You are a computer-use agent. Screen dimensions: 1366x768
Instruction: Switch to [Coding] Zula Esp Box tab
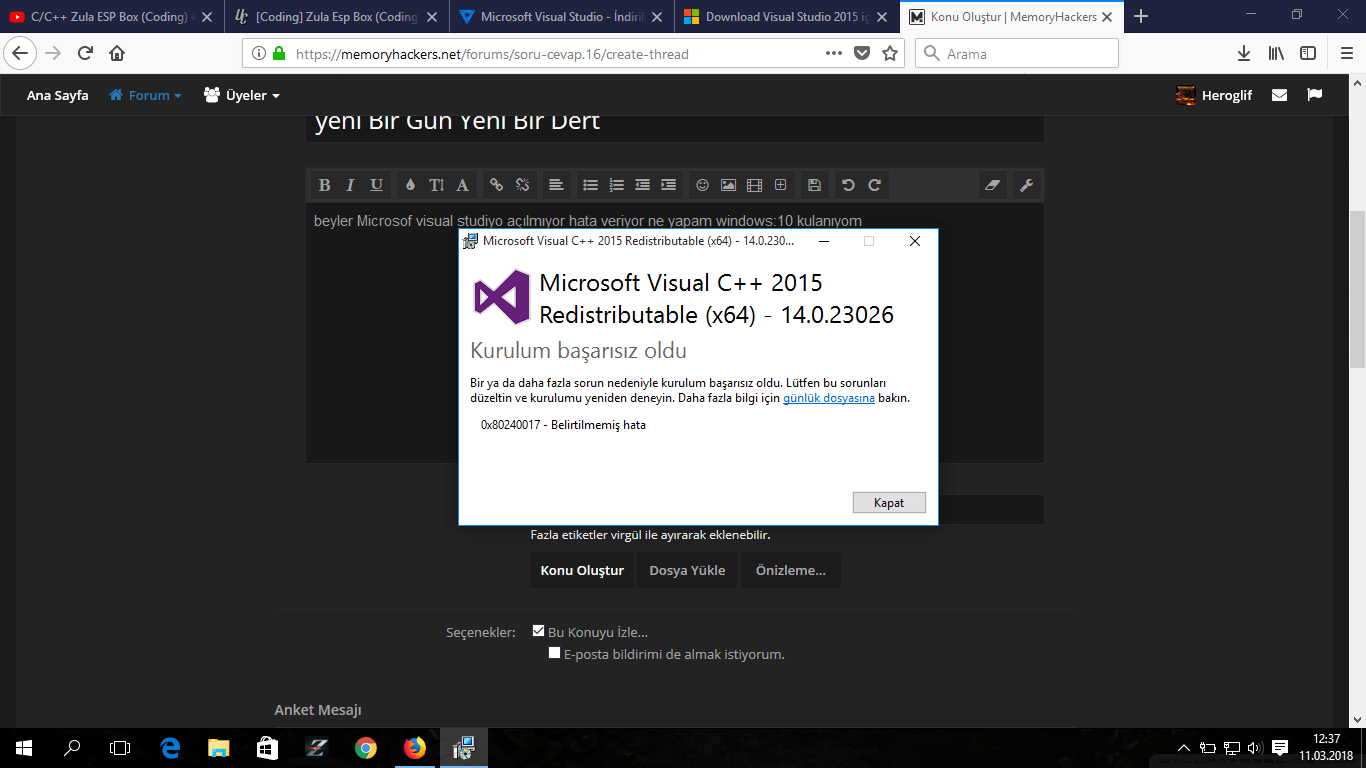[x=336, y=17]
